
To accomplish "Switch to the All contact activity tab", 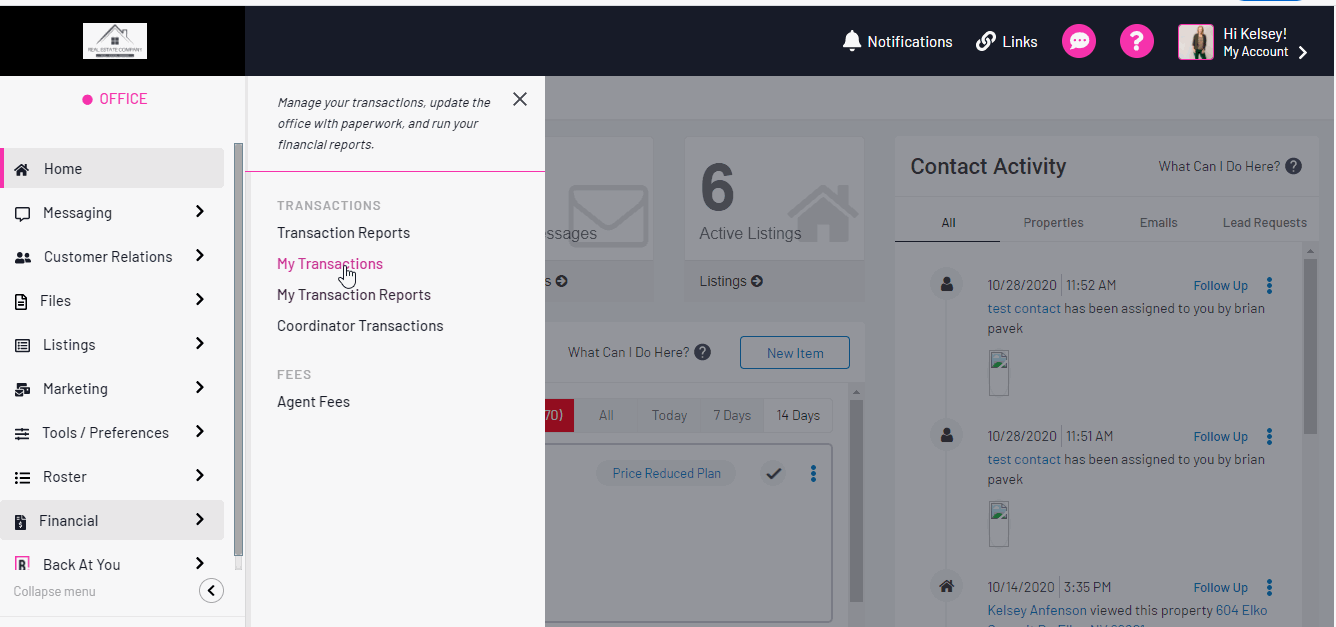I will [948, 223].
